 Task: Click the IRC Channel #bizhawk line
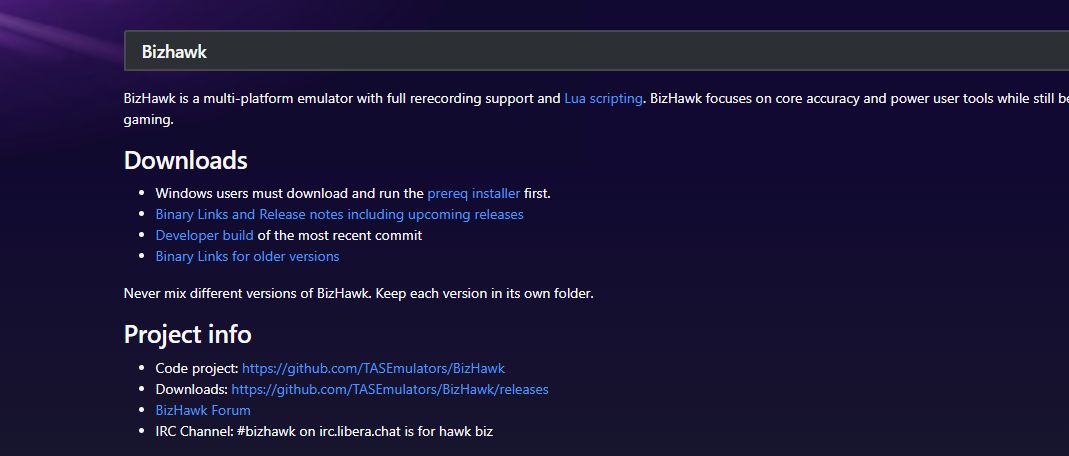(x=324, y=431)
